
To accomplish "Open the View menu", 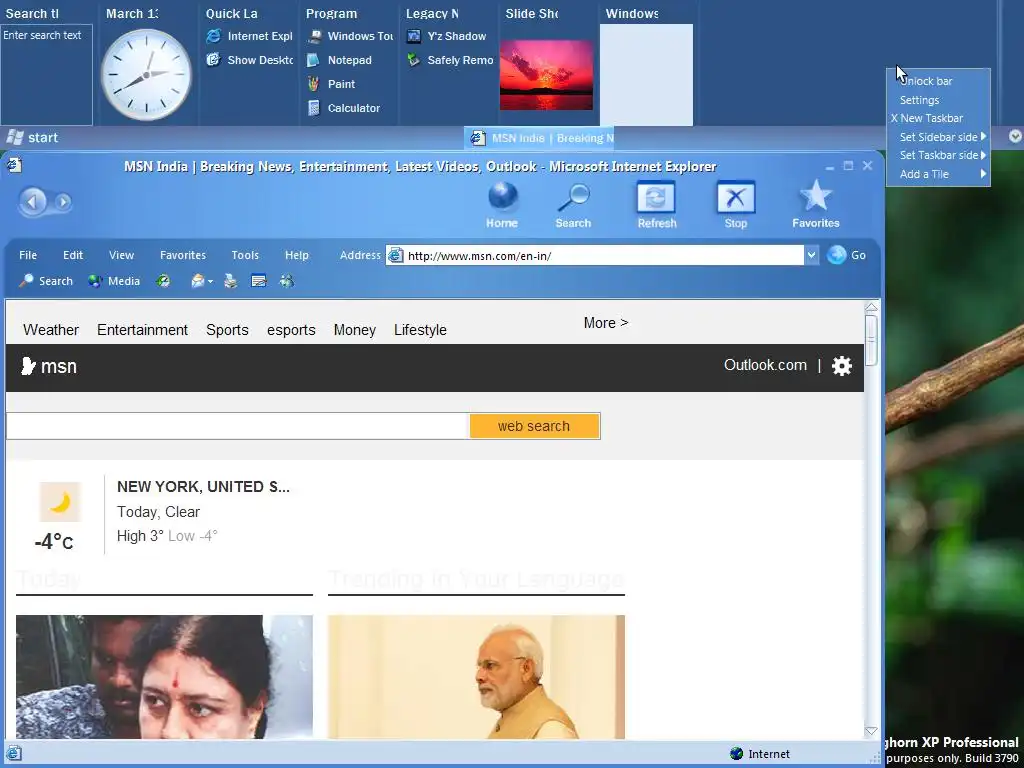I will pyautogui.click(x=121, y=255).
